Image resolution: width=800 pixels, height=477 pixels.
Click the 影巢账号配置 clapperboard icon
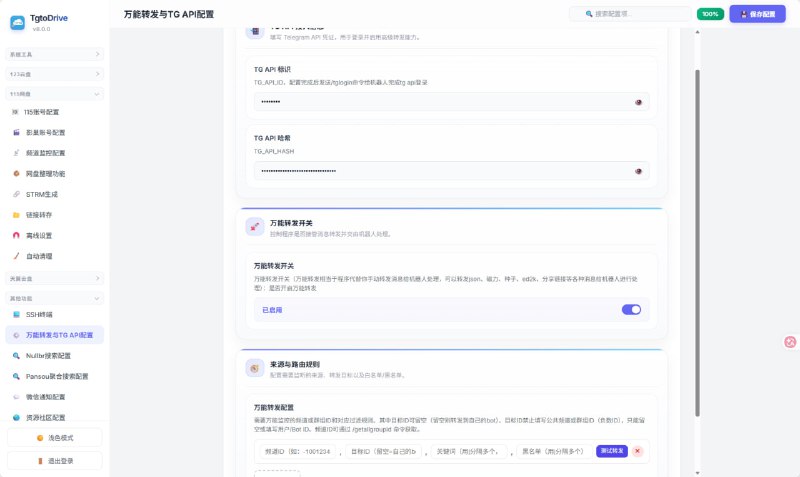point(16,133)
